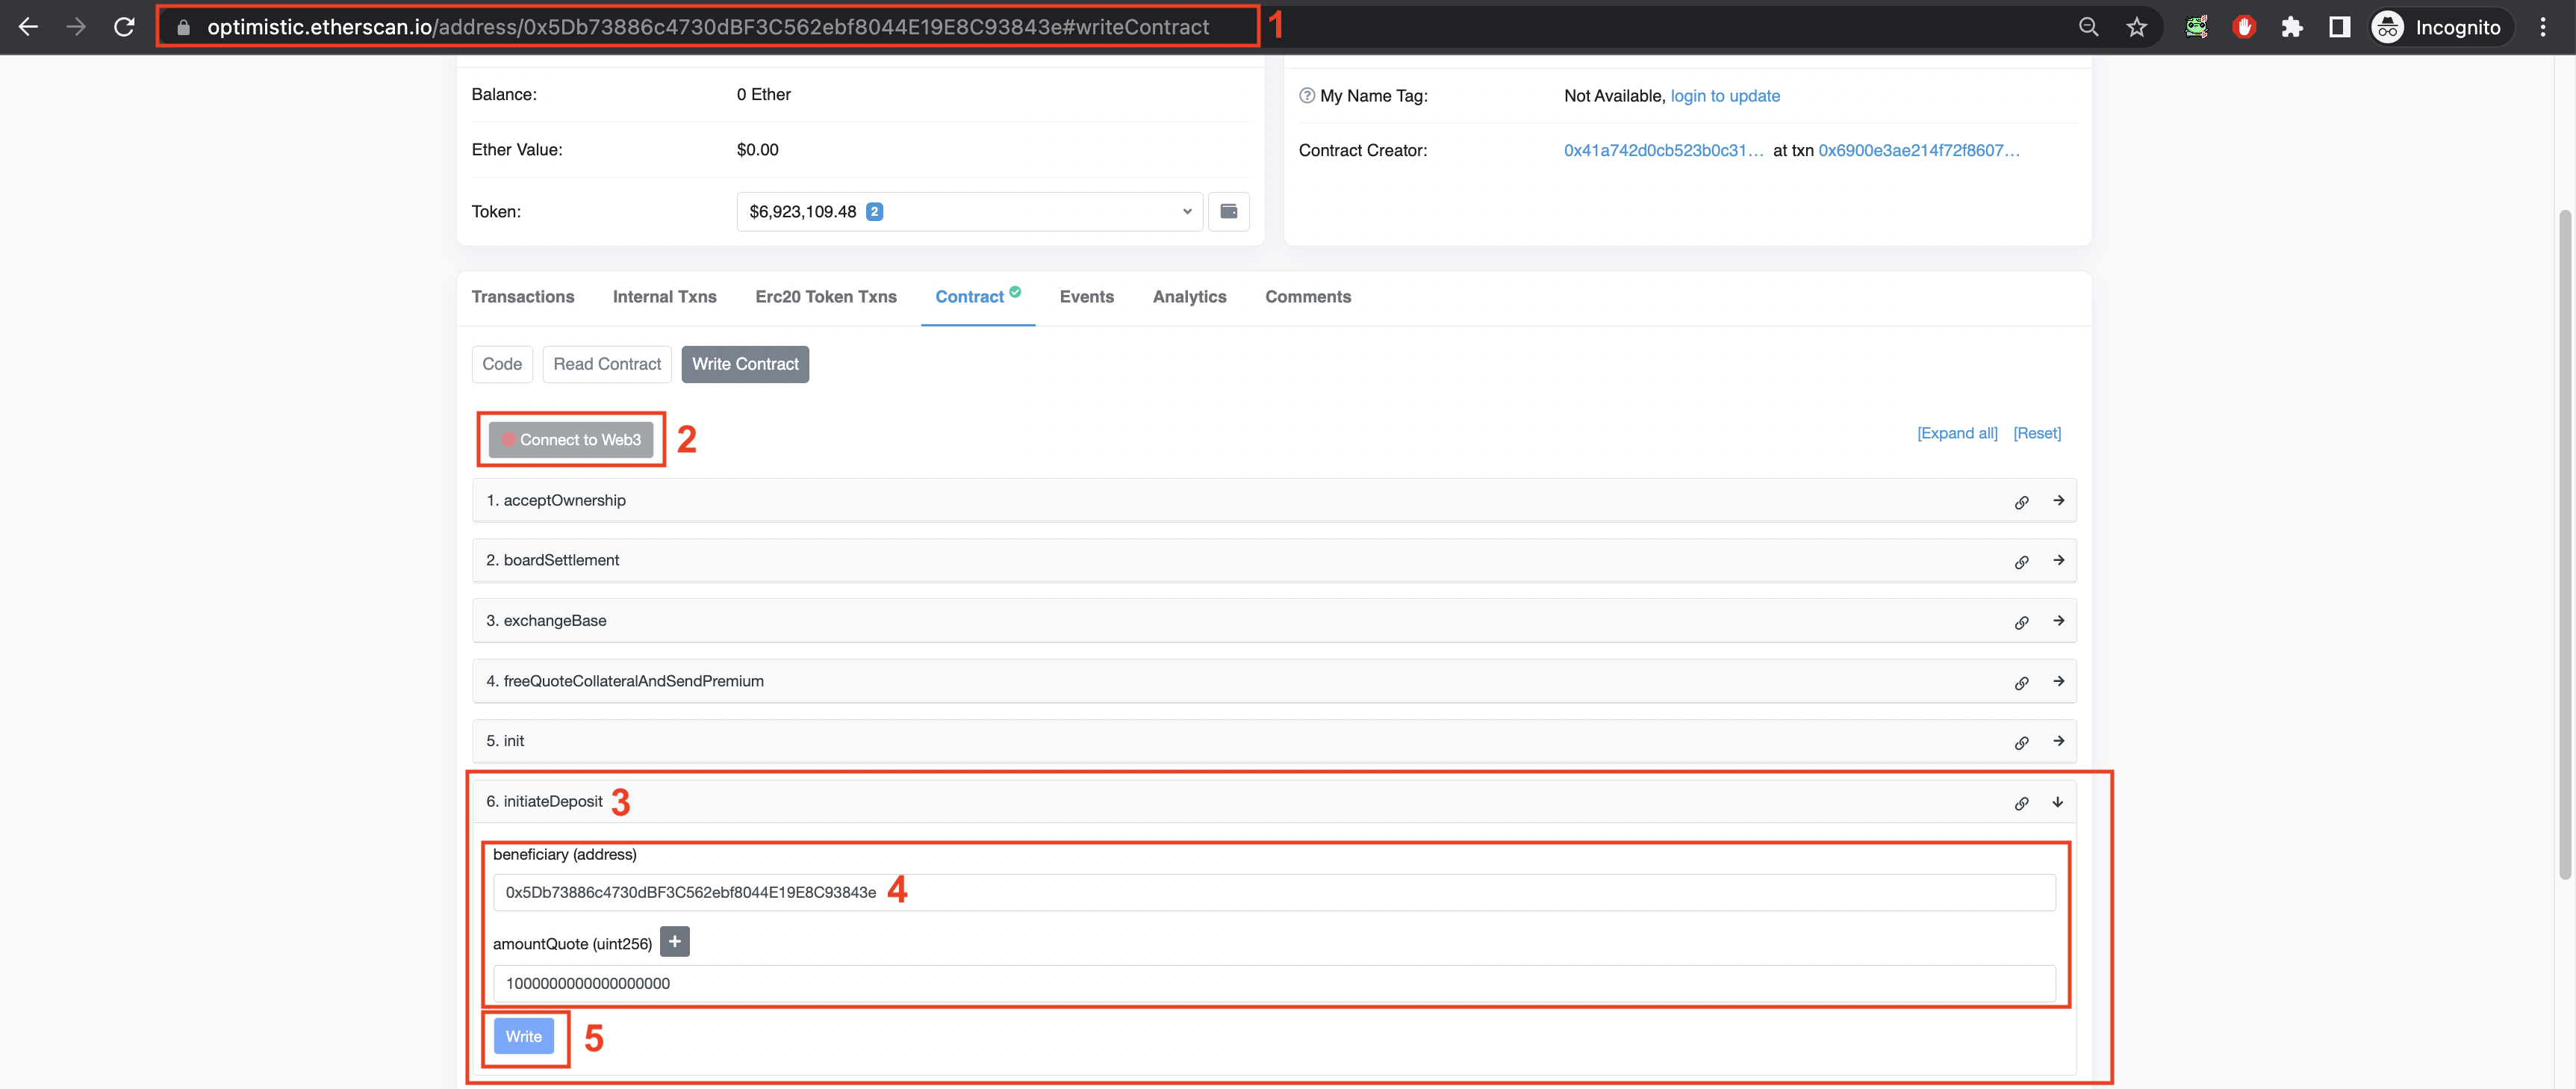2576x1089 pixels.
Task: Click the beneficiary address input field
Action: tap(1273, 892)
